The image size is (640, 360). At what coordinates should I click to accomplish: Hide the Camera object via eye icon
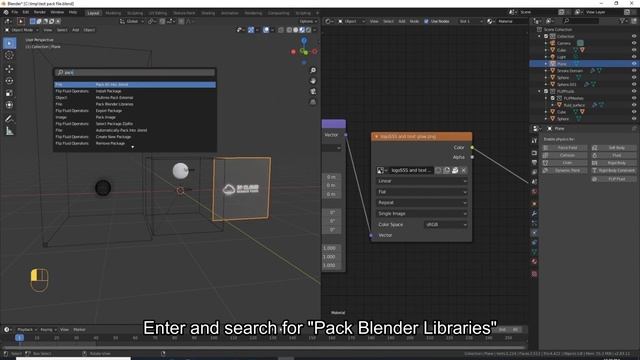click(x=634, y=43)
